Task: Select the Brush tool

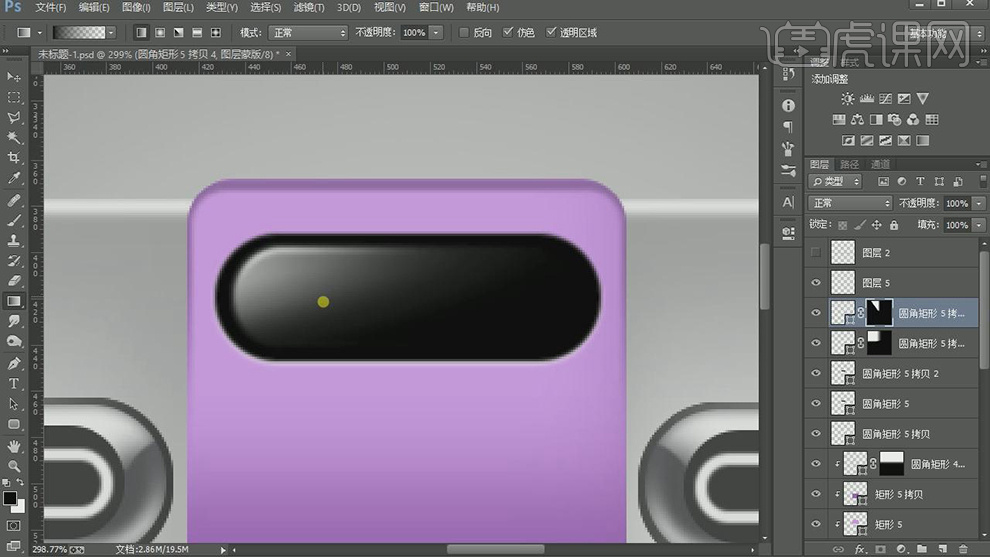Action: tap(13, 220)
